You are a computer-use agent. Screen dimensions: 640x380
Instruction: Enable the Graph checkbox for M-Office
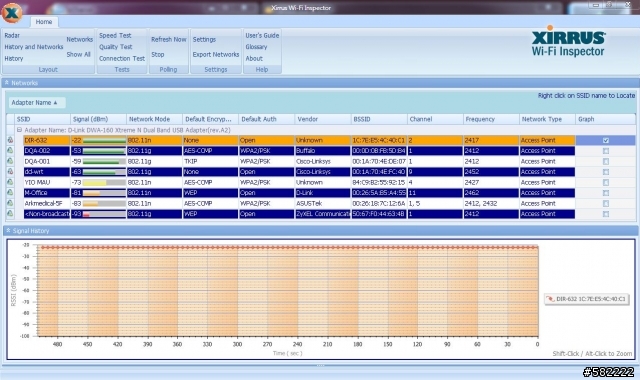point(606,193)
